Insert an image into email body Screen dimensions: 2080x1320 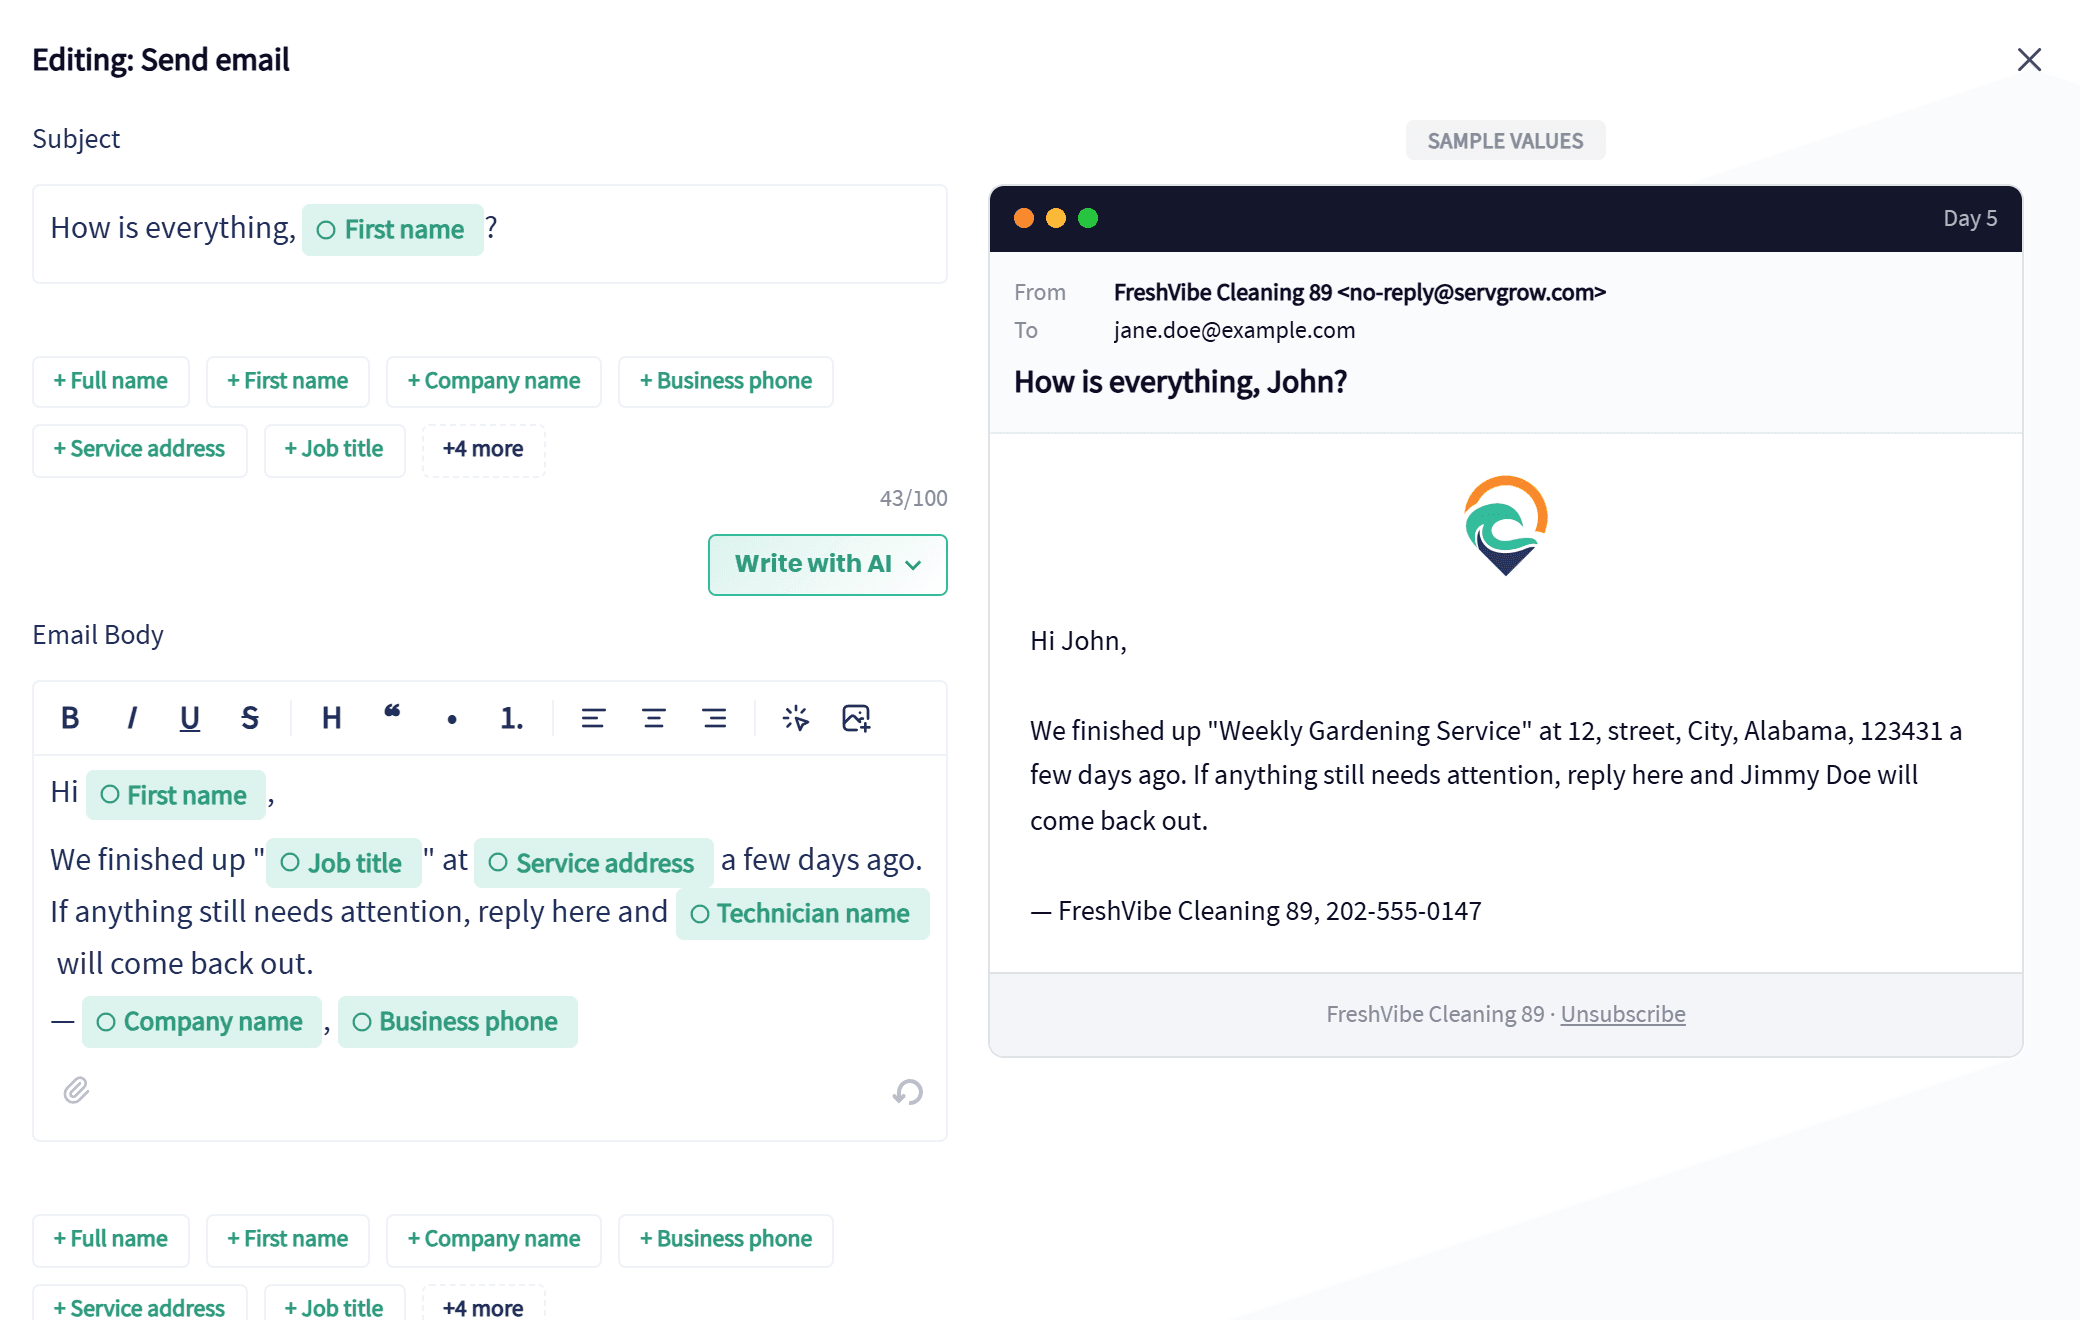(x=856, y=718)
